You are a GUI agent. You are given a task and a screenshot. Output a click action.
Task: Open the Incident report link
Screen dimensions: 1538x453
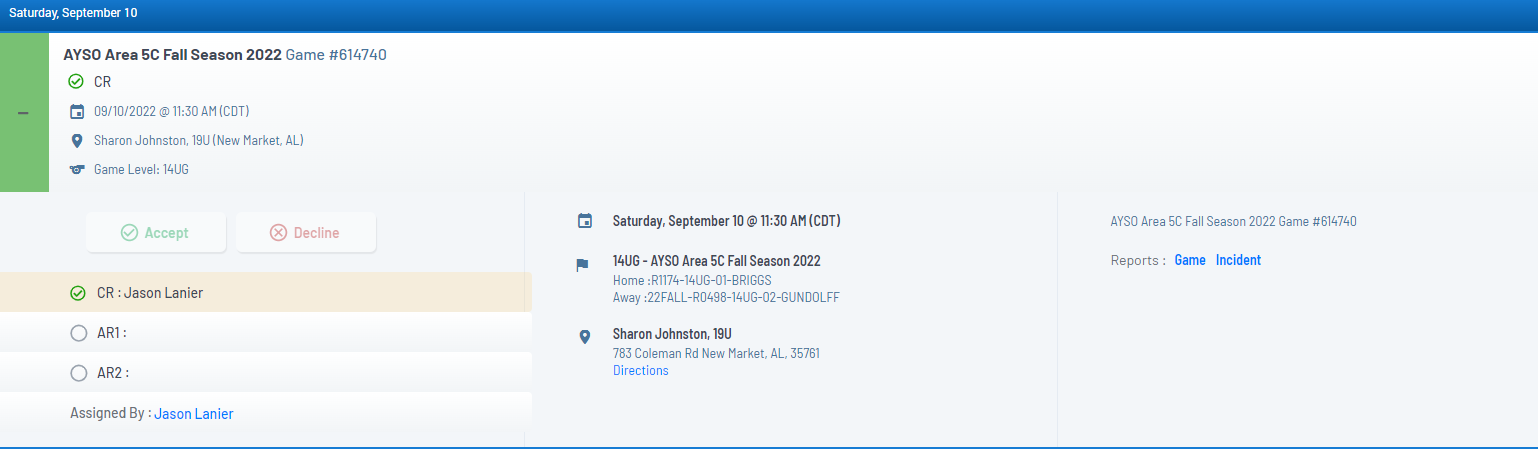[x=1238, y=260]
